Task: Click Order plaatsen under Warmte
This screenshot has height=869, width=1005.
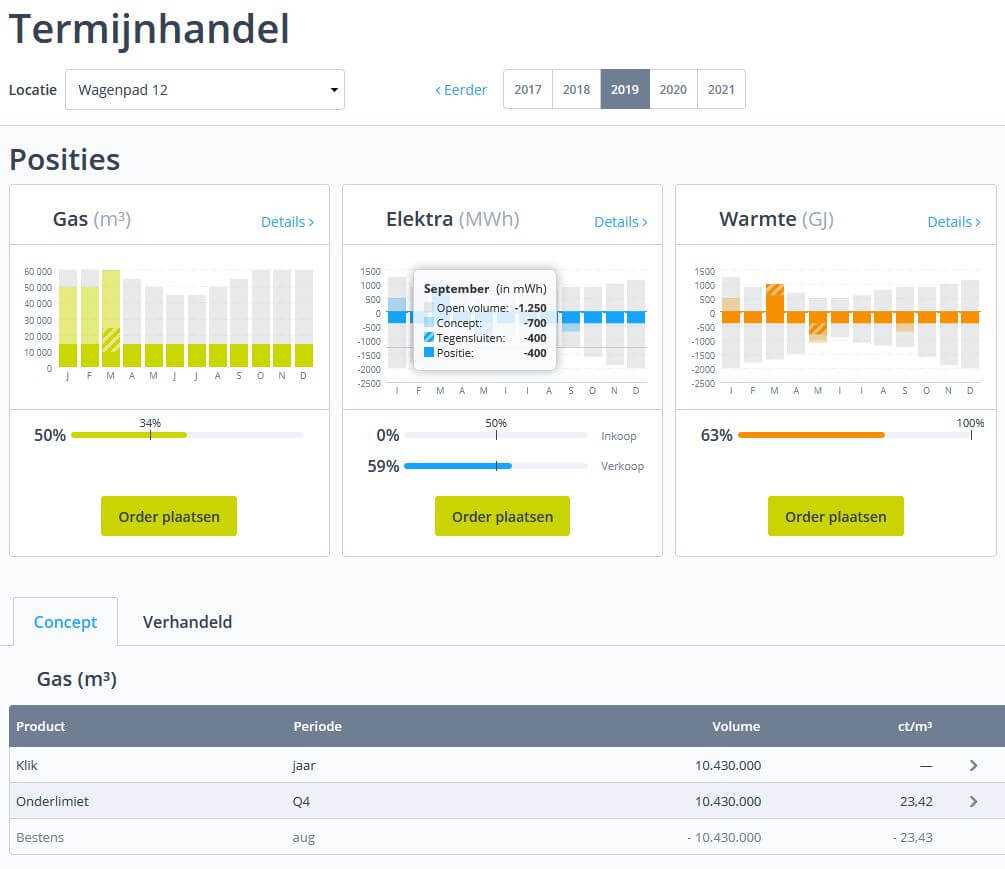Action: pyautogui.click(x=835, y=517)
